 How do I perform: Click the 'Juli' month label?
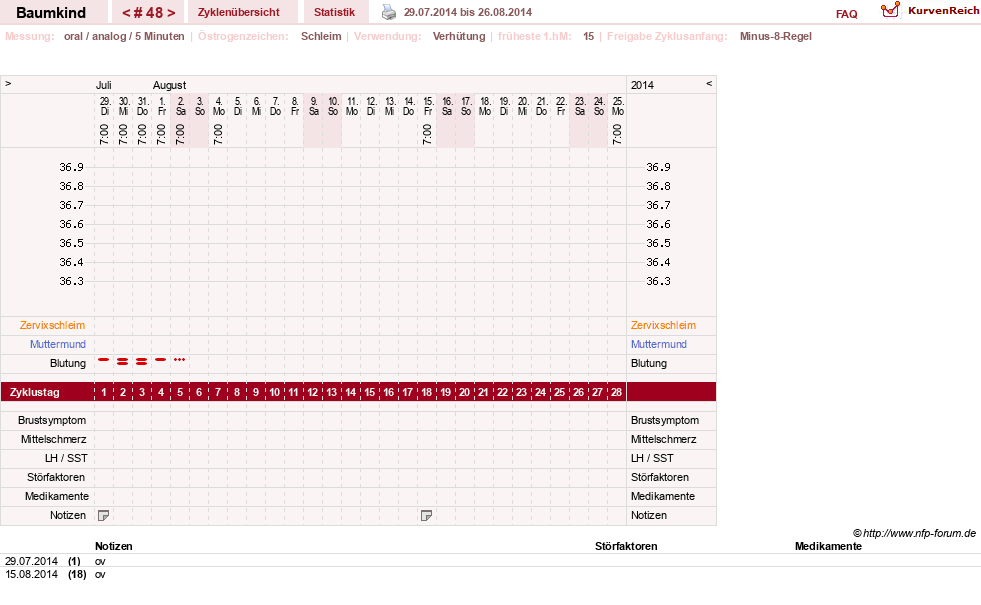tap(104, 85)
